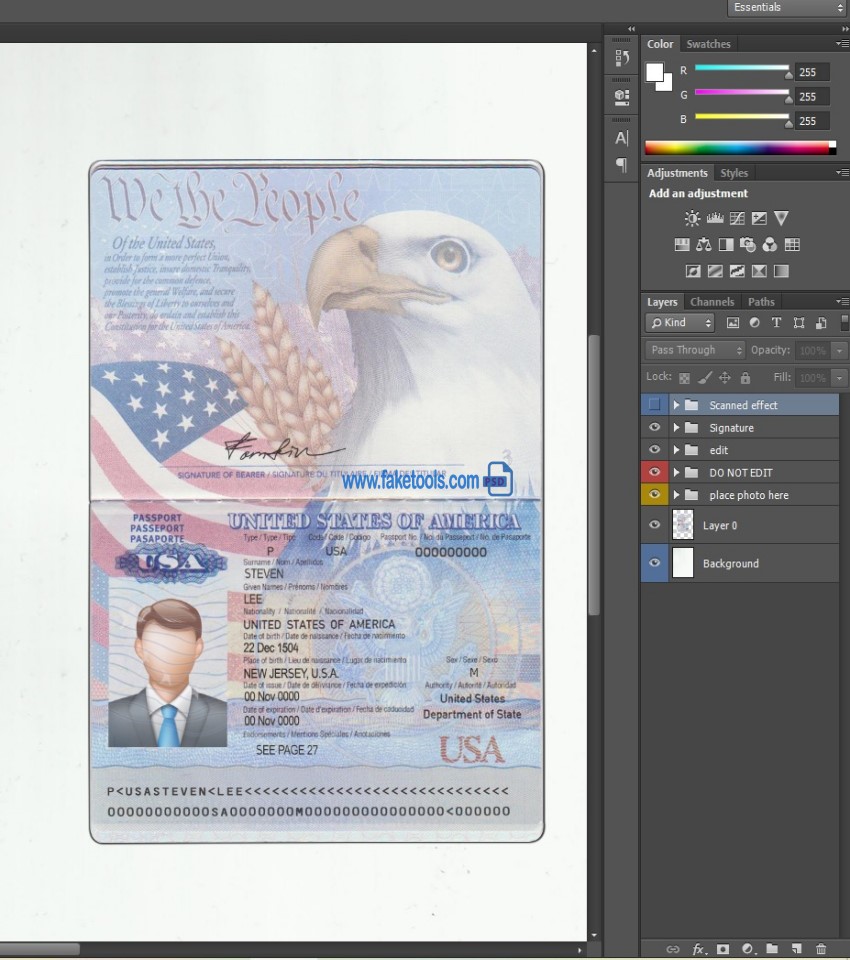Filter layers by adjustment layers
Image resolution: width=850 pixels, height=960 pixels.
click(754, 323)
